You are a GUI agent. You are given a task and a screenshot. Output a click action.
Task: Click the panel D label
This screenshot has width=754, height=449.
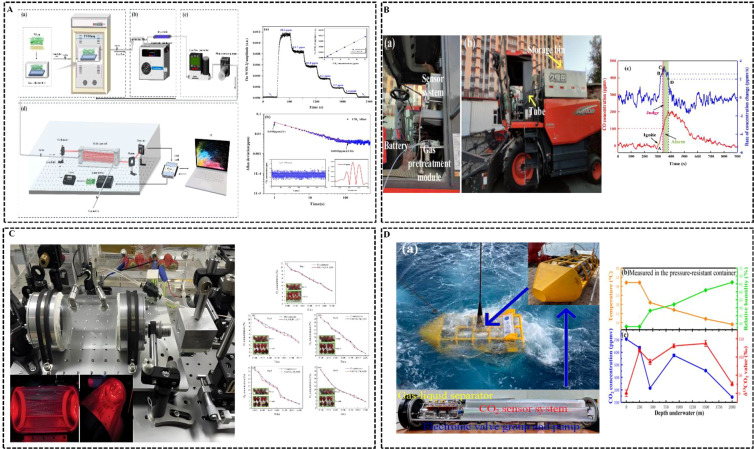pos(387,234)
